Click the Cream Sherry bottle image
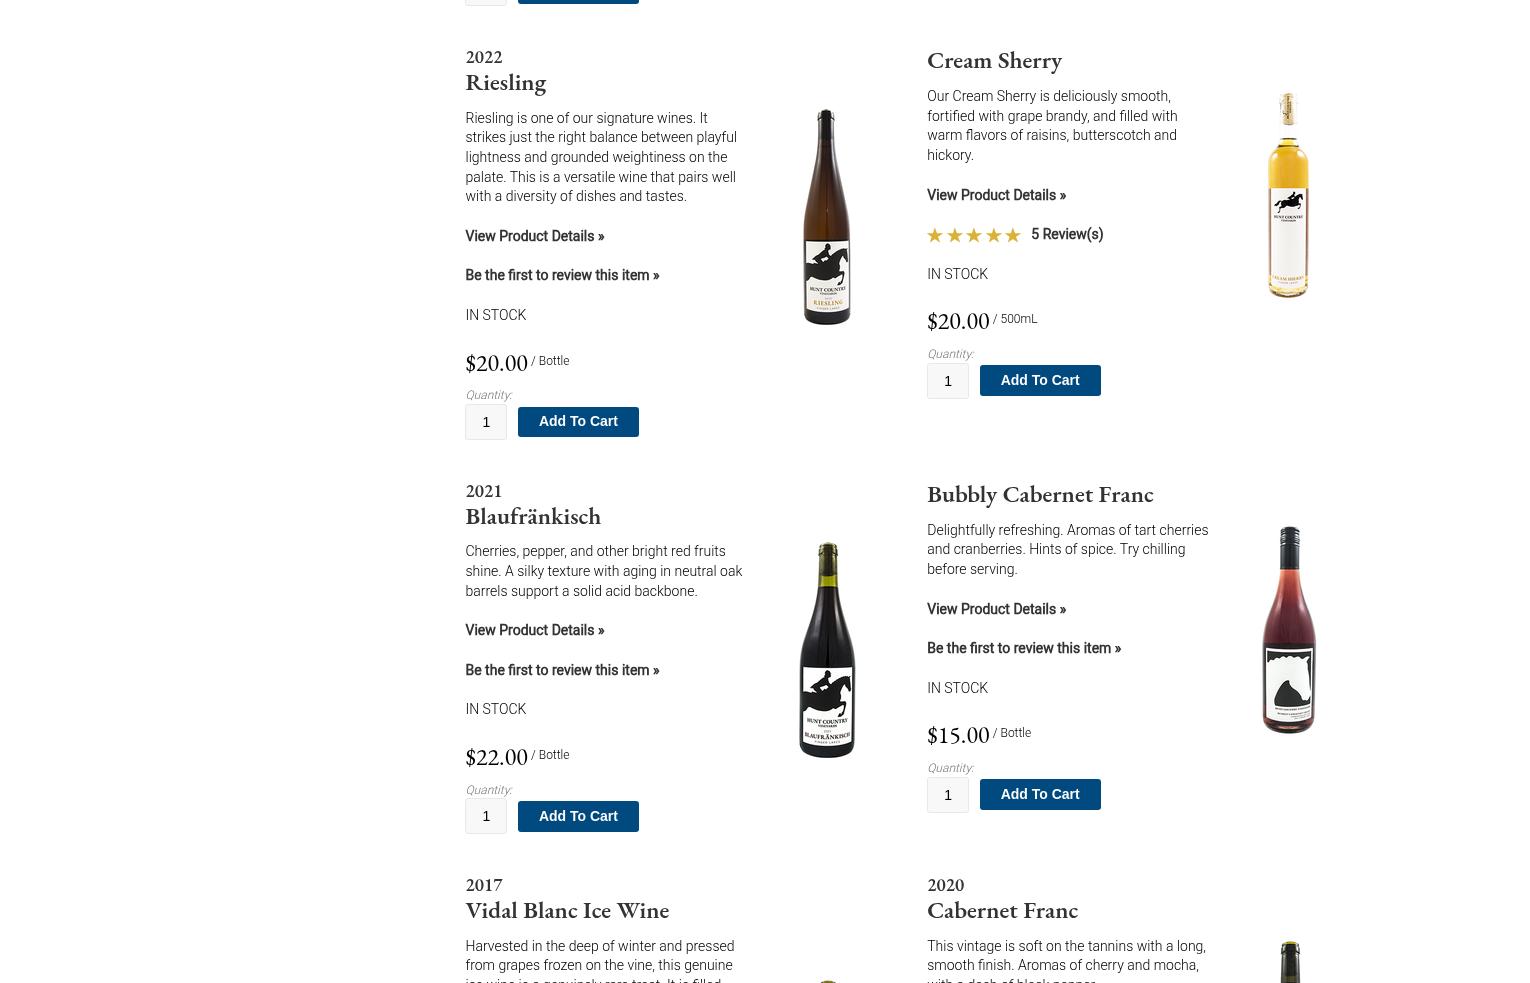The image size is (1530, 983). (1288, 195)
